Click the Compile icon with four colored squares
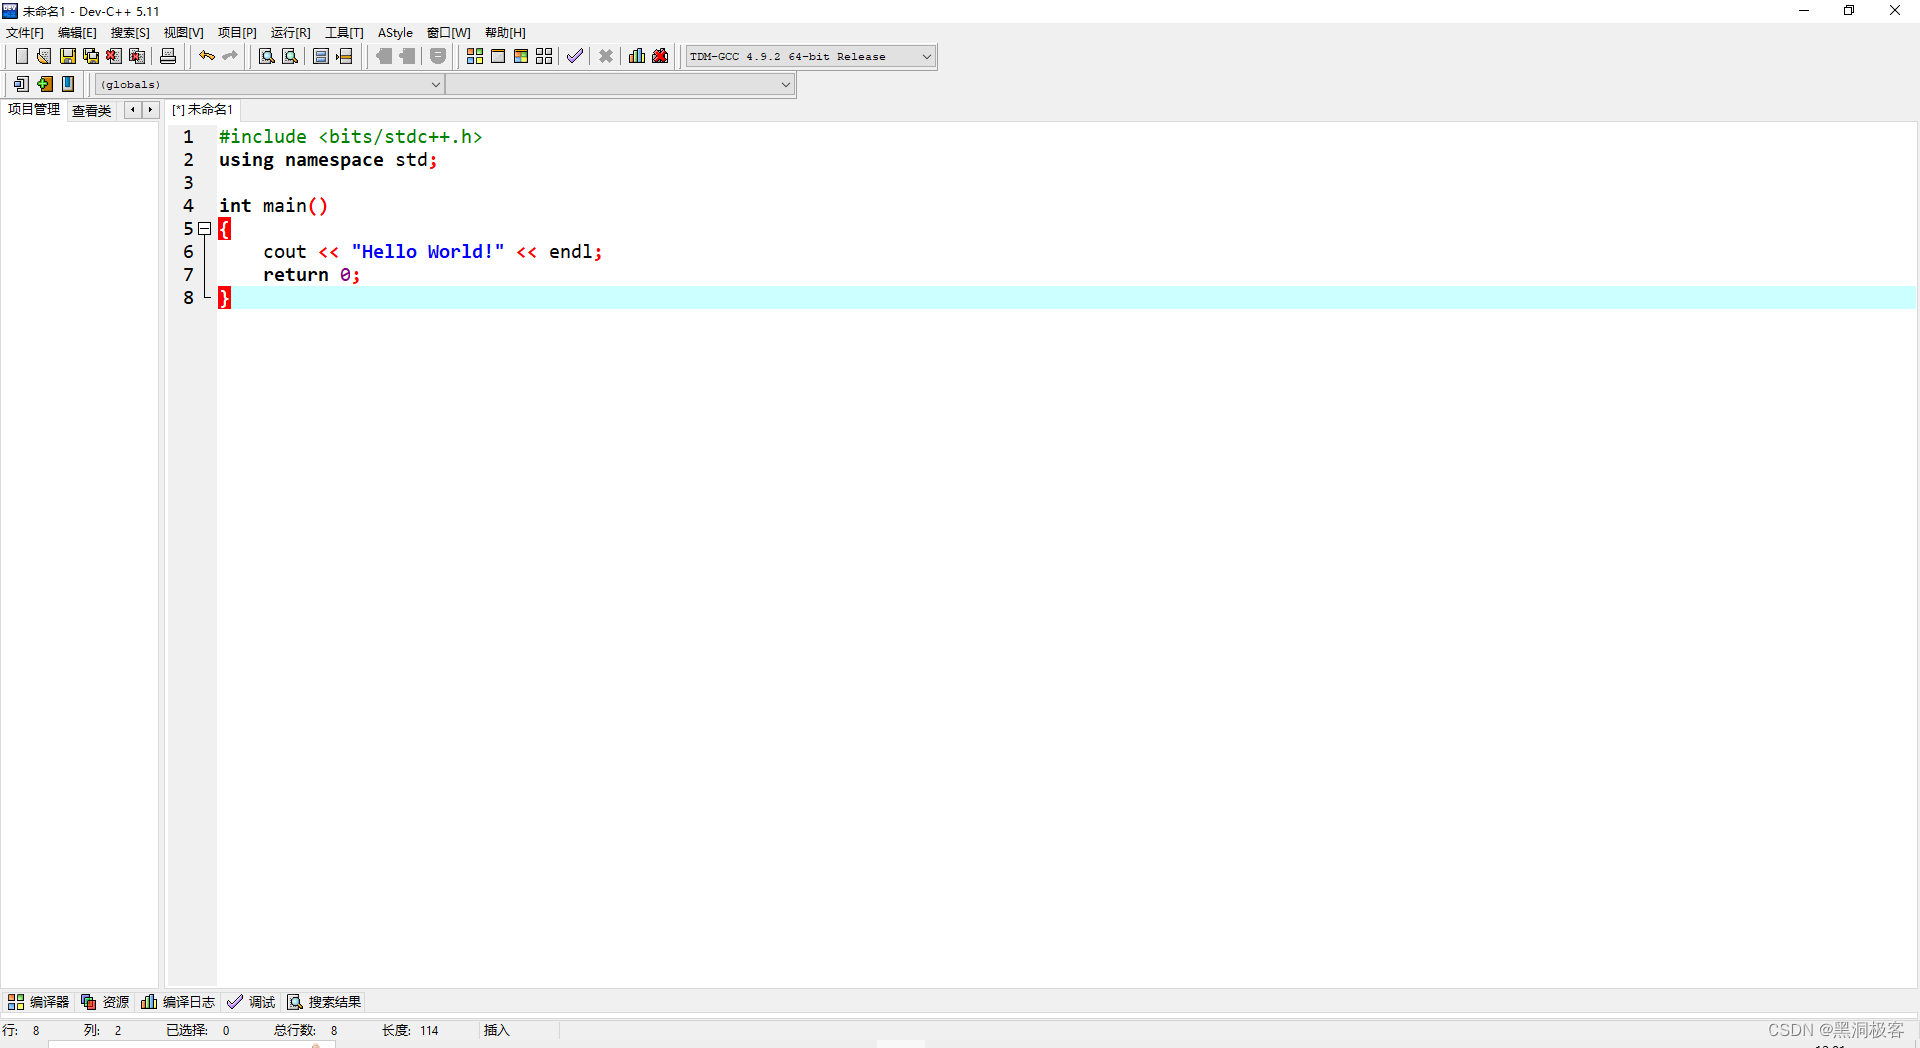1920x1048 pixels. coord(475,56)
